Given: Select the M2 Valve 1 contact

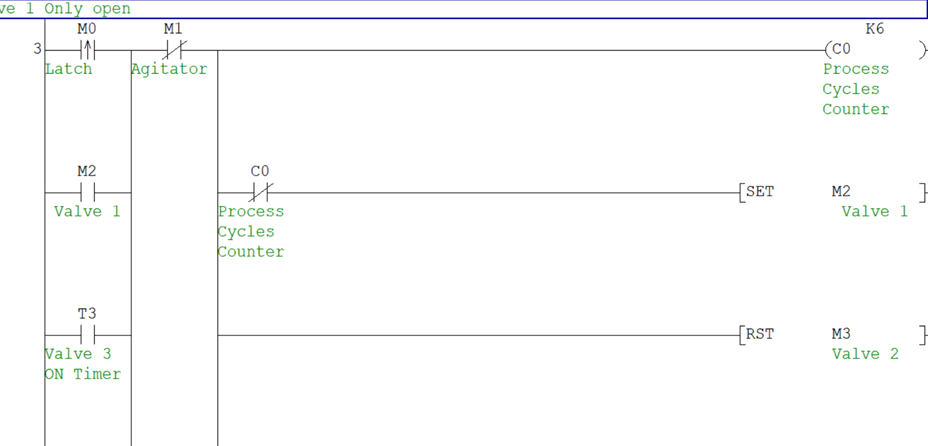Looking at the screenshot, I should tap(86, 192).
